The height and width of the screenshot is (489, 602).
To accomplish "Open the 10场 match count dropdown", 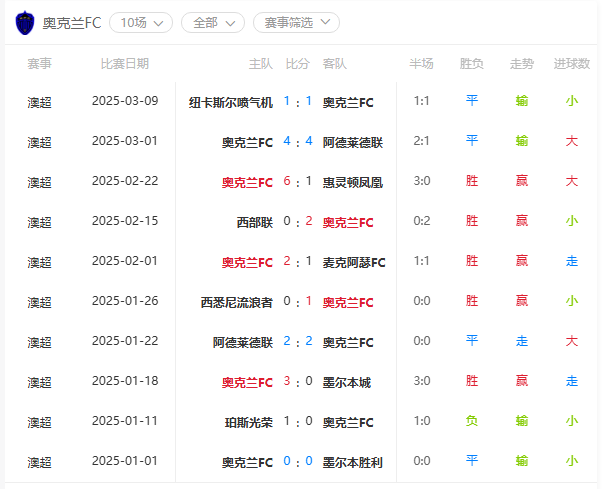I will coord(141,23).
